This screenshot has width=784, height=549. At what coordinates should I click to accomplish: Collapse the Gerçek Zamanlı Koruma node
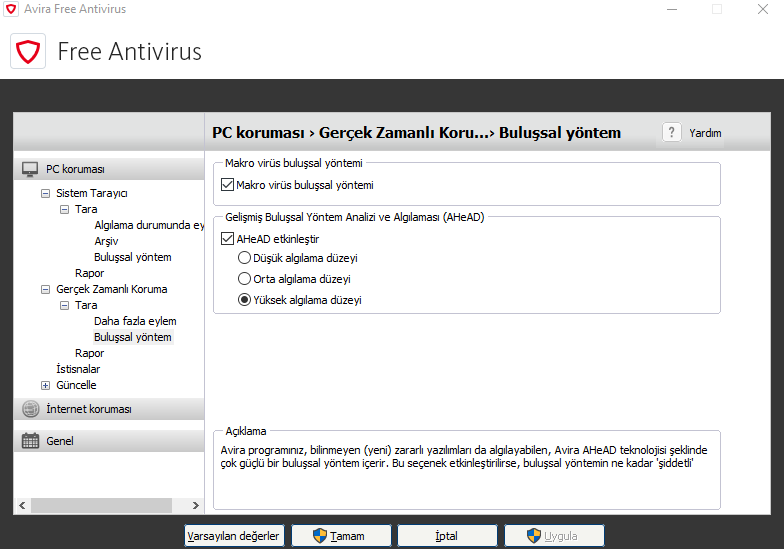point(46,290)
